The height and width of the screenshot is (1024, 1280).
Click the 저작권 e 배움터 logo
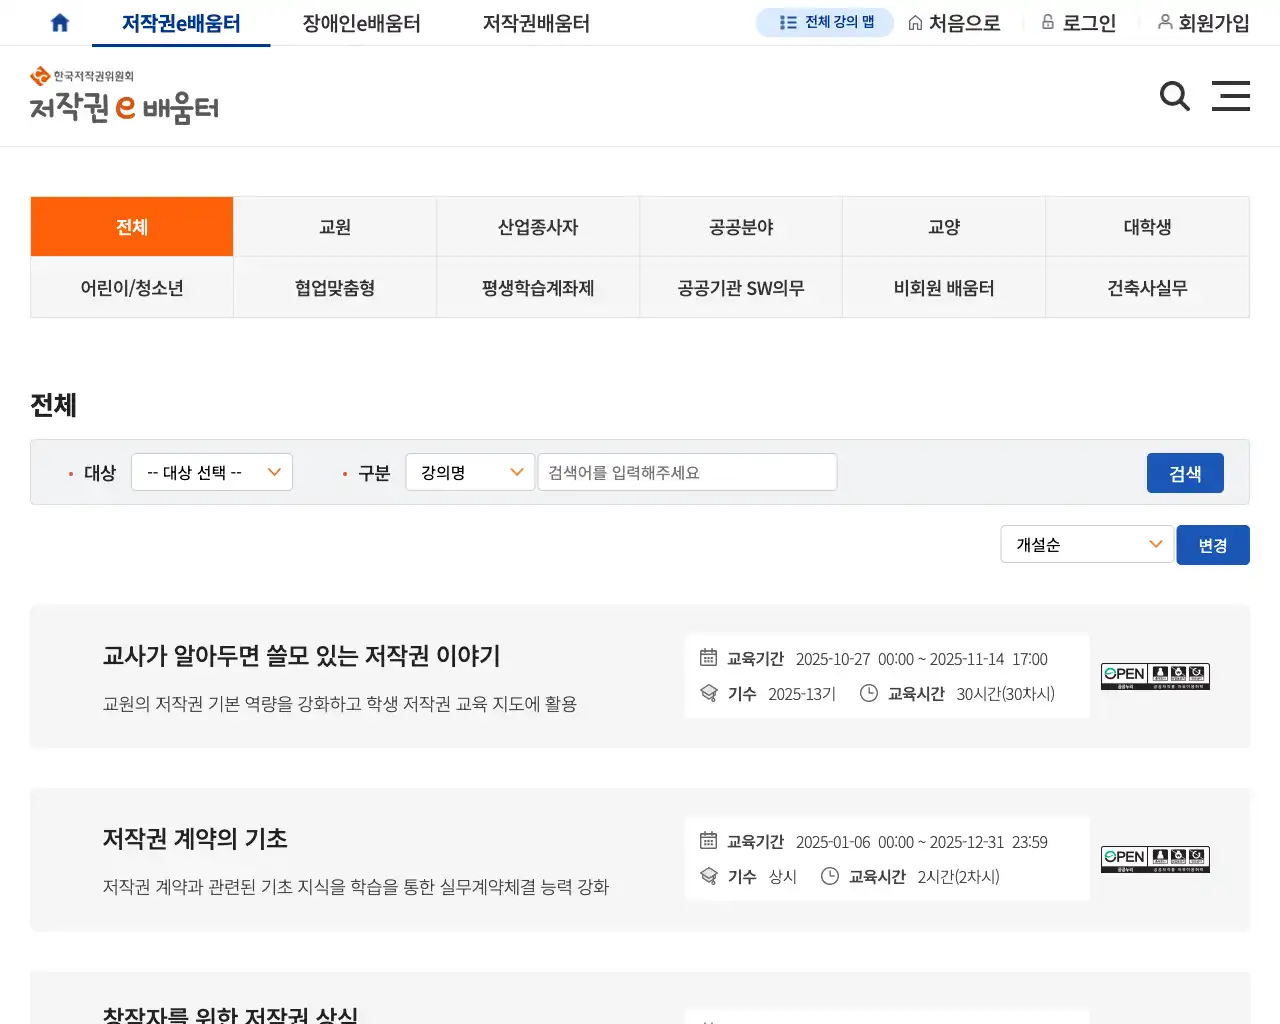click(124, 96)
